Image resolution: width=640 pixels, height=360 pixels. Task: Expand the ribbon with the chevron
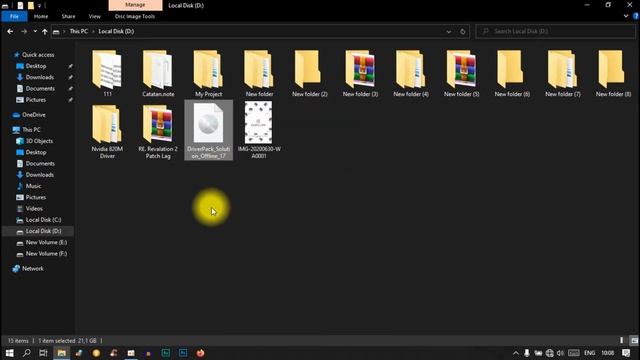pos(626,16)
